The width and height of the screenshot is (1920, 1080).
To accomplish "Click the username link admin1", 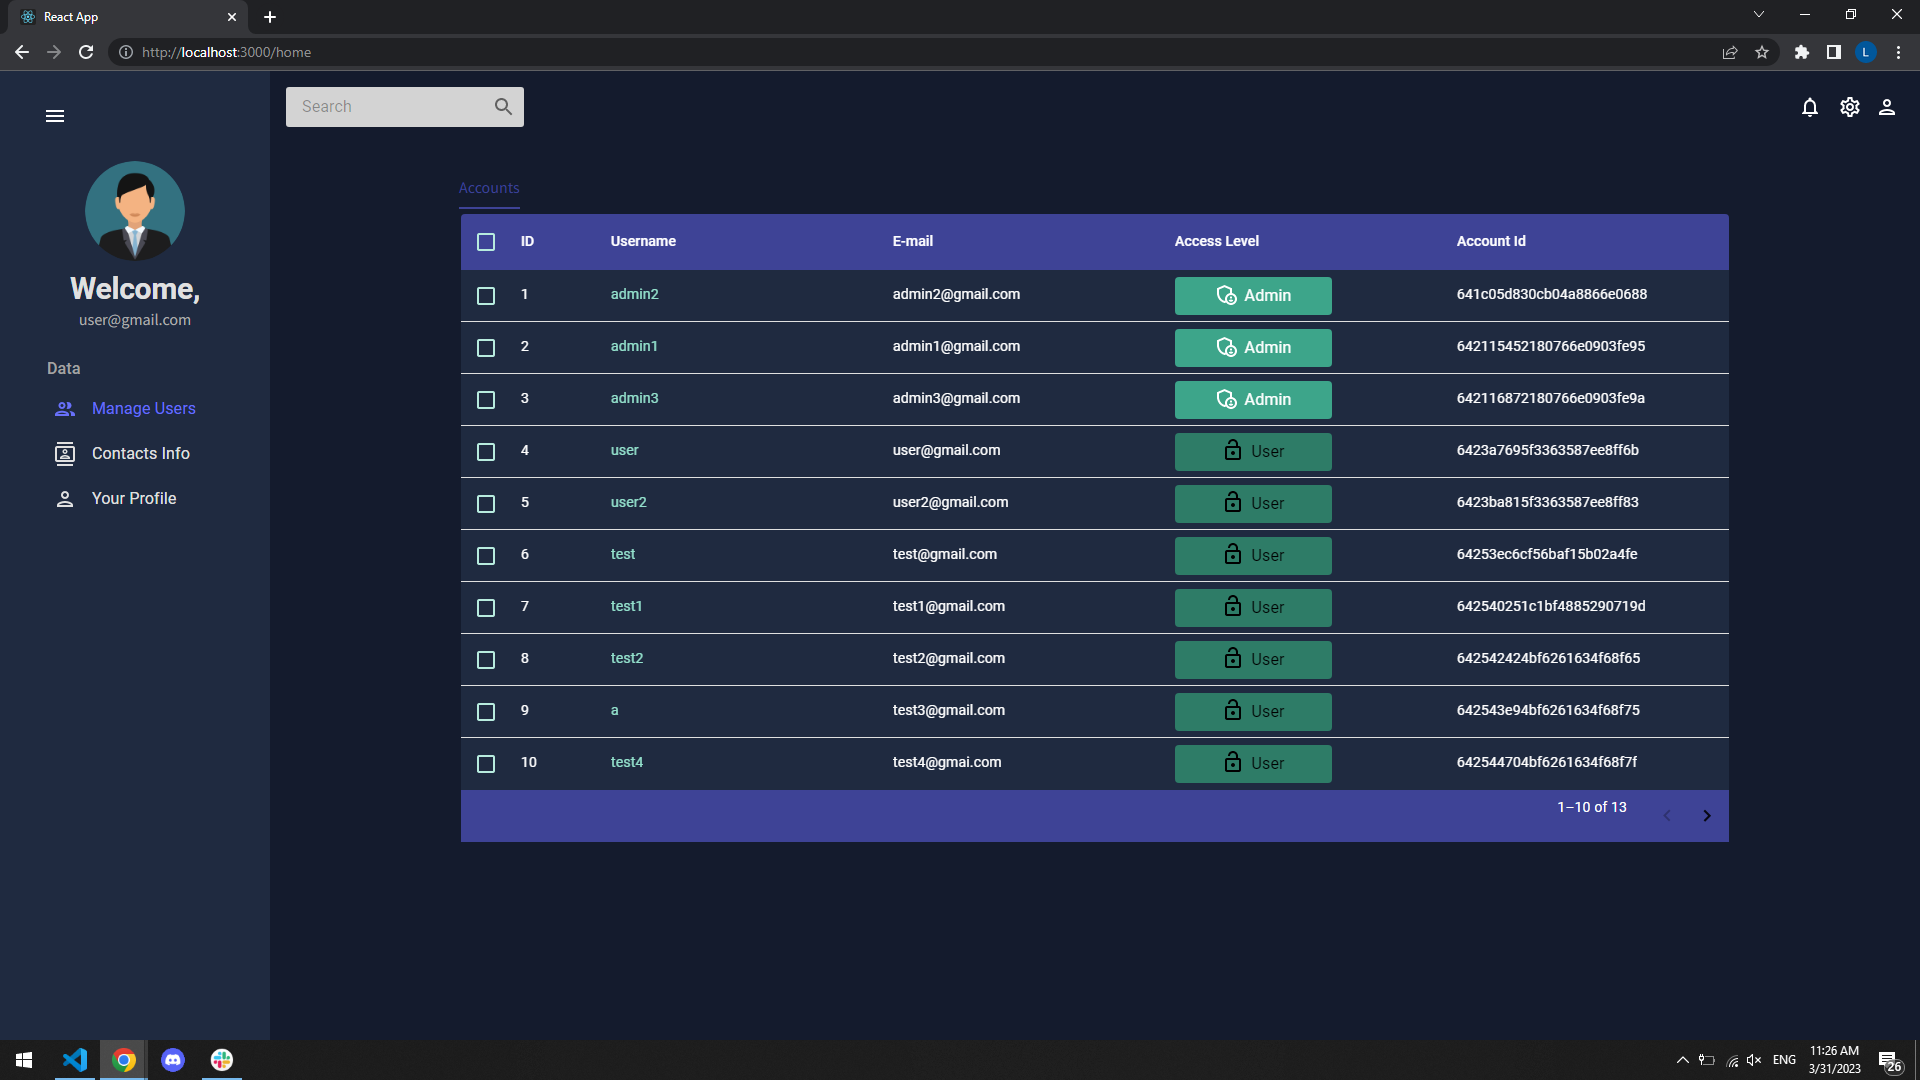I will (634, 346).
